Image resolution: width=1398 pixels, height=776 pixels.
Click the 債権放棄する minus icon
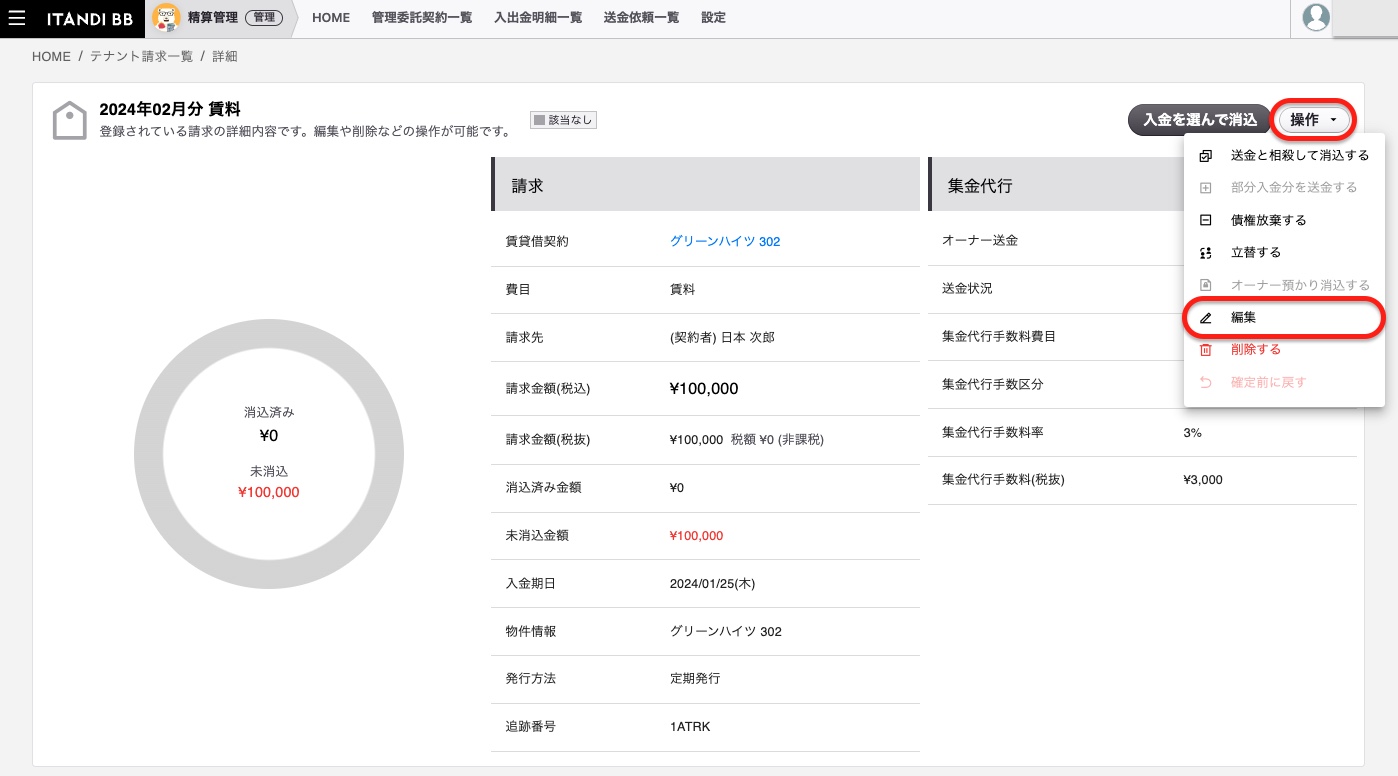point(1206,220)
